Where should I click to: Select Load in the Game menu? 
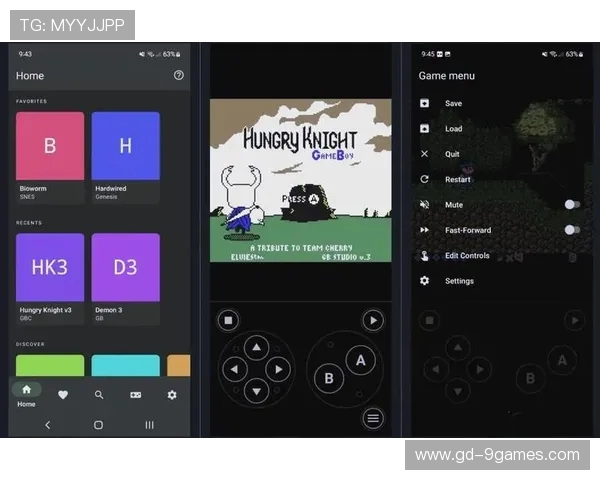[453, 129]
